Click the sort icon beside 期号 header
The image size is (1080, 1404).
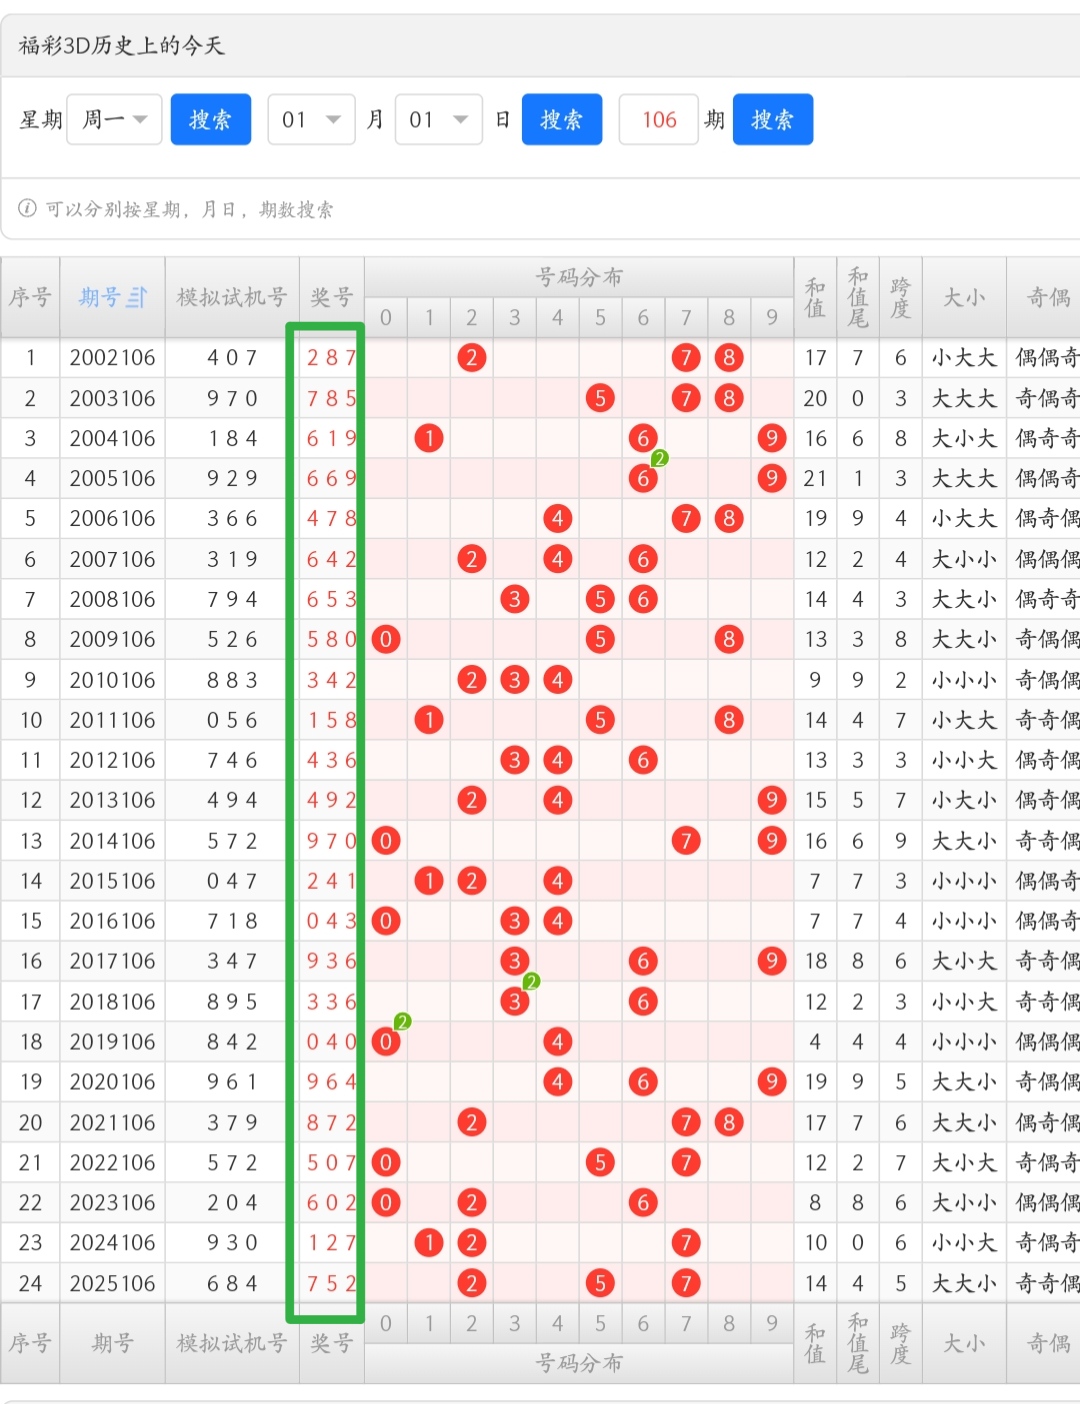137,297
